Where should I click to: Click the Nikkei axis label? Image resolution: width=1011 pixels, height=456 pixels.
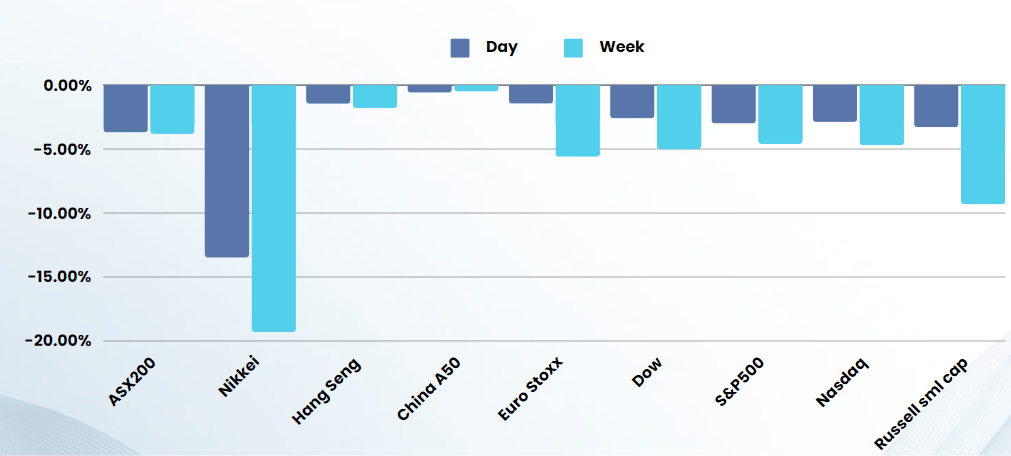click(239, 376)
